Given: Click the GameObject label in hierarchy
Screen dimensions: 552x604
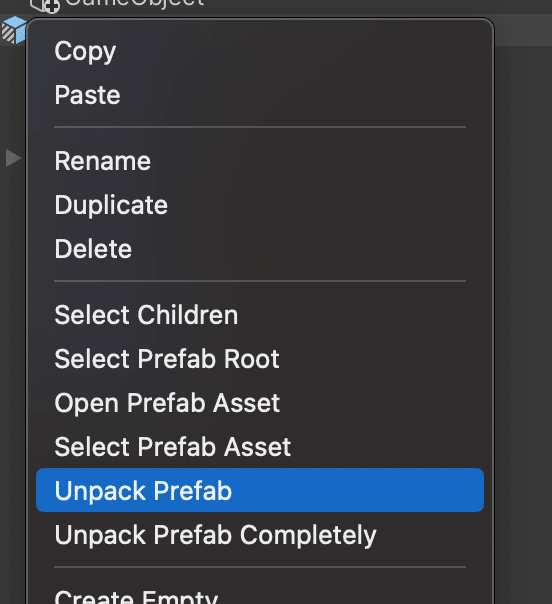Looking at the screenshot, I should pyautogui.click(x=134, y=4).
